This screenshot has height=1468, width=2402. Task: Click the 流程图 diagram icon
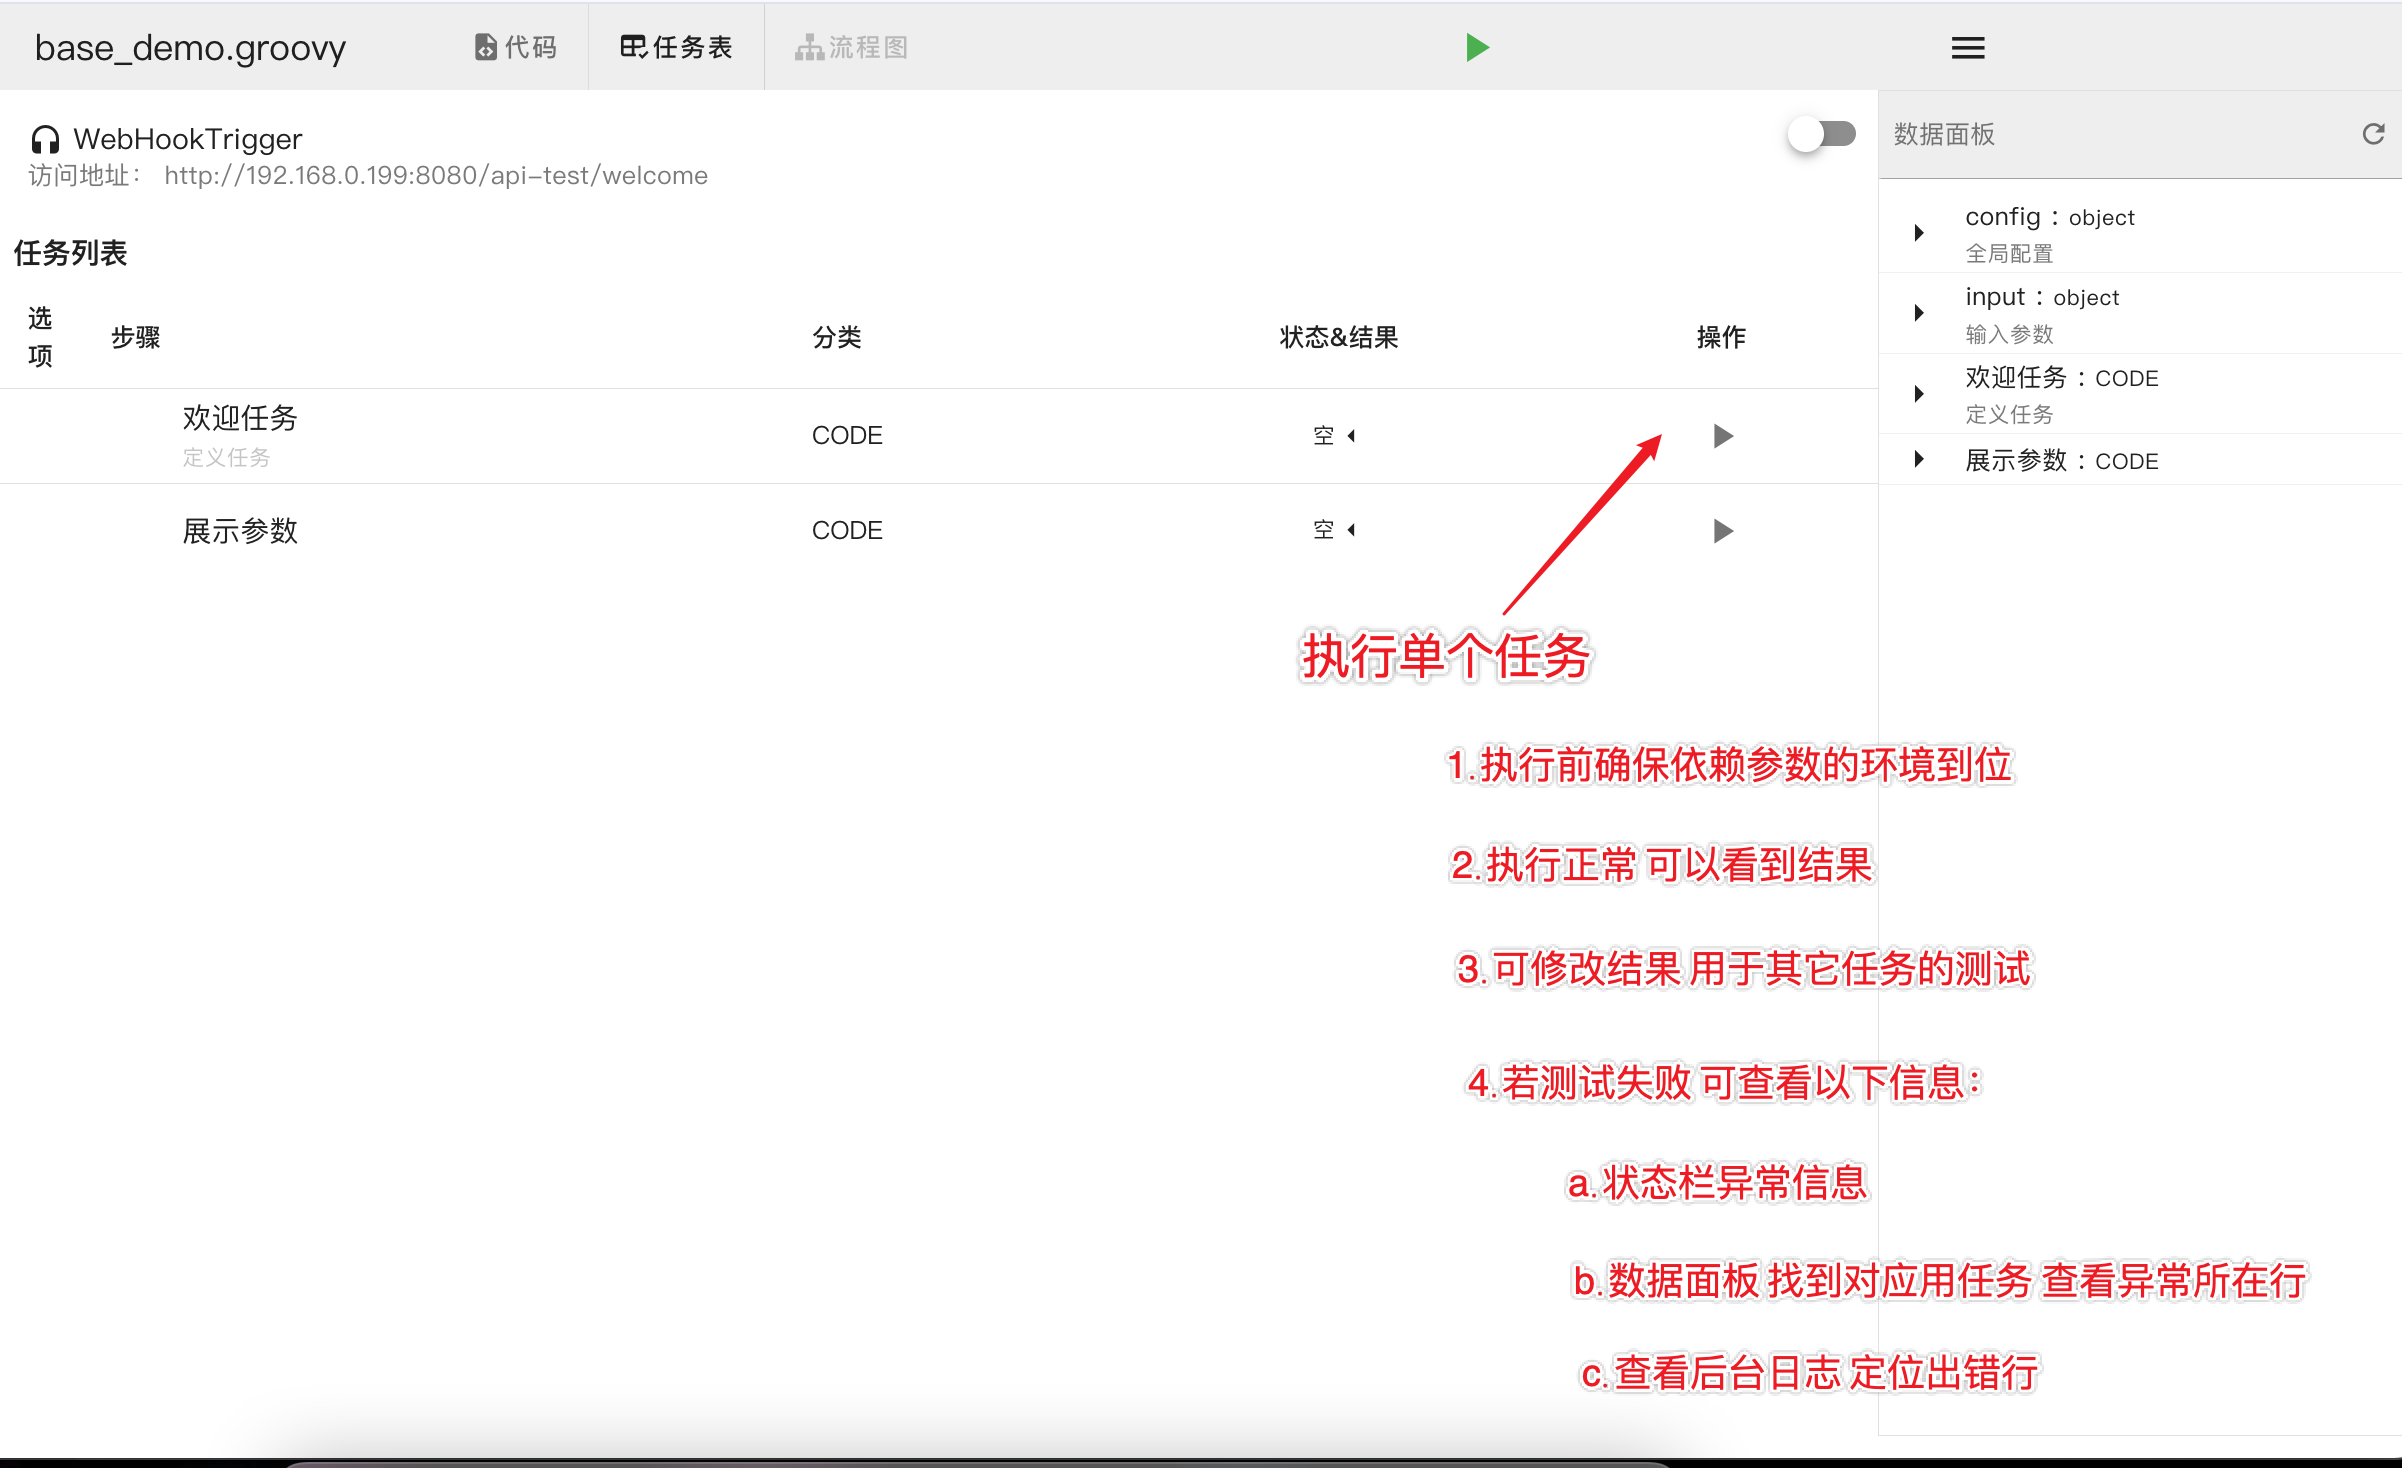coord(808,47)
